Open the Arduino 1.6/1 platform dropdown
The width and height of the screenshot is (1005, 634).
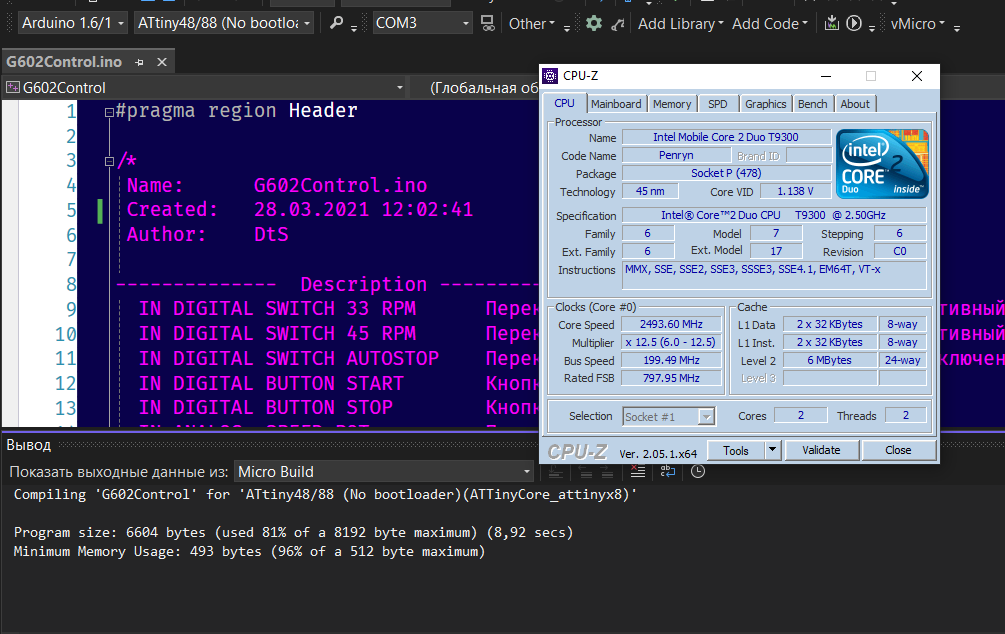[72, 23]
